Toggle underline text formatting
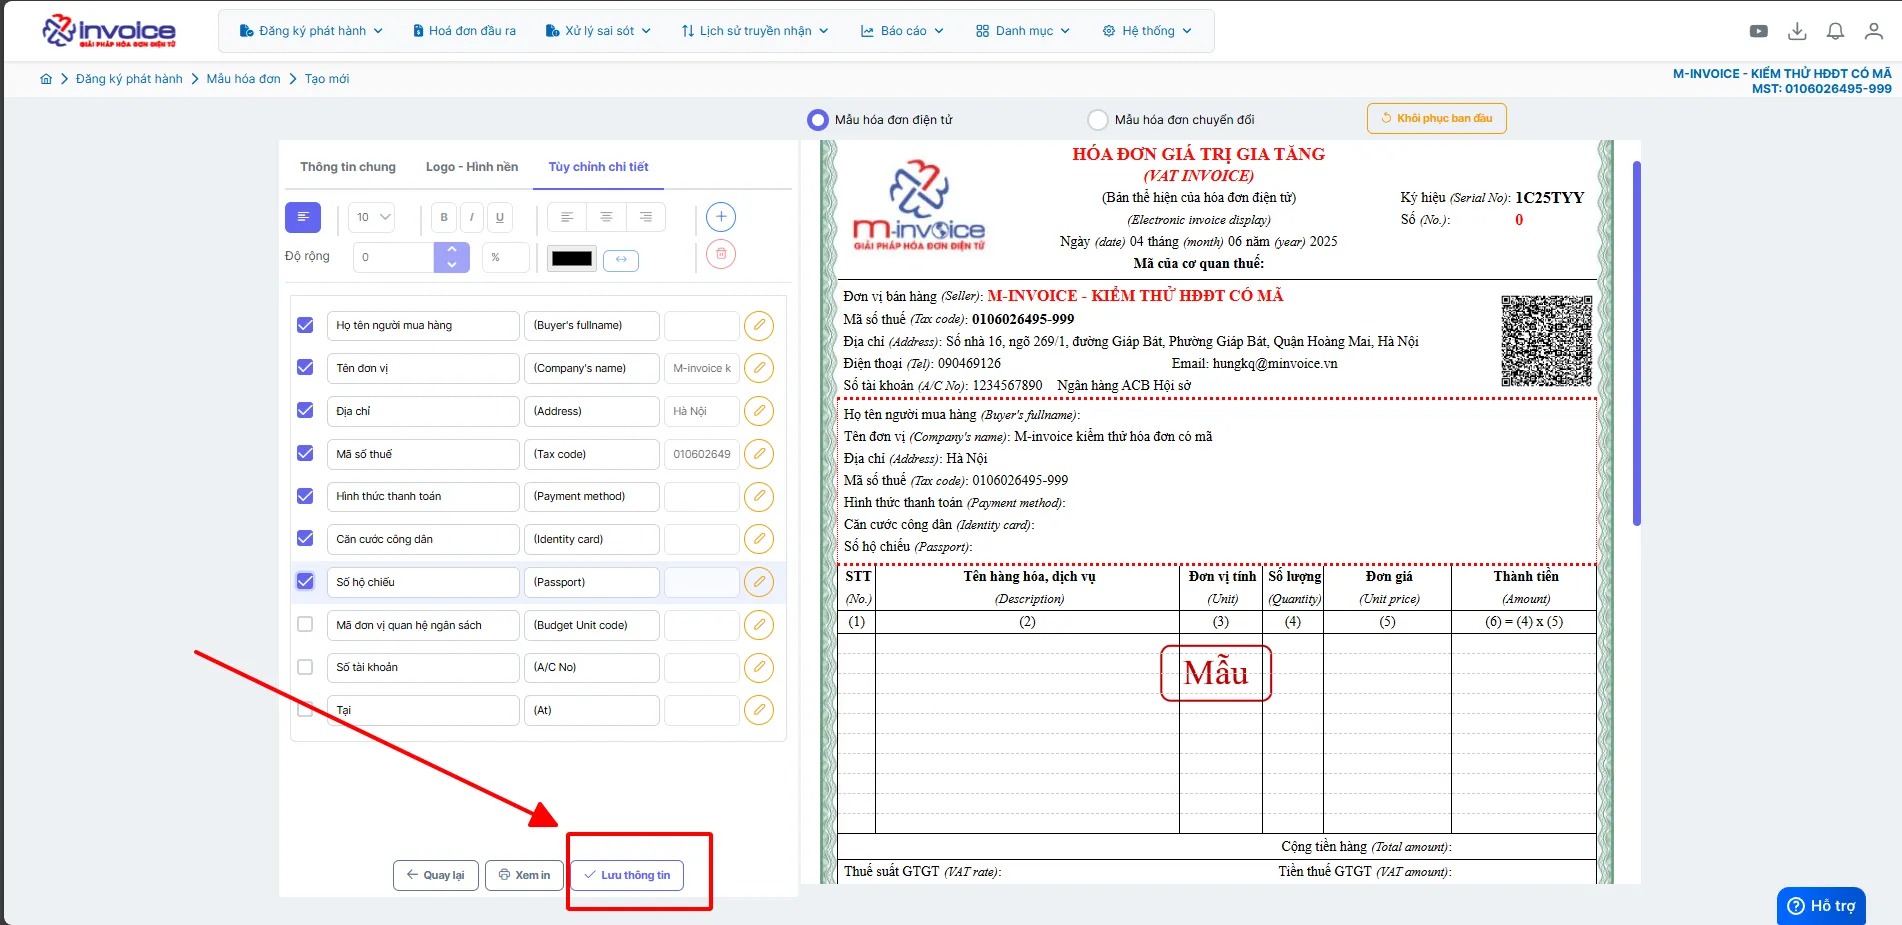 coord(500,217)
